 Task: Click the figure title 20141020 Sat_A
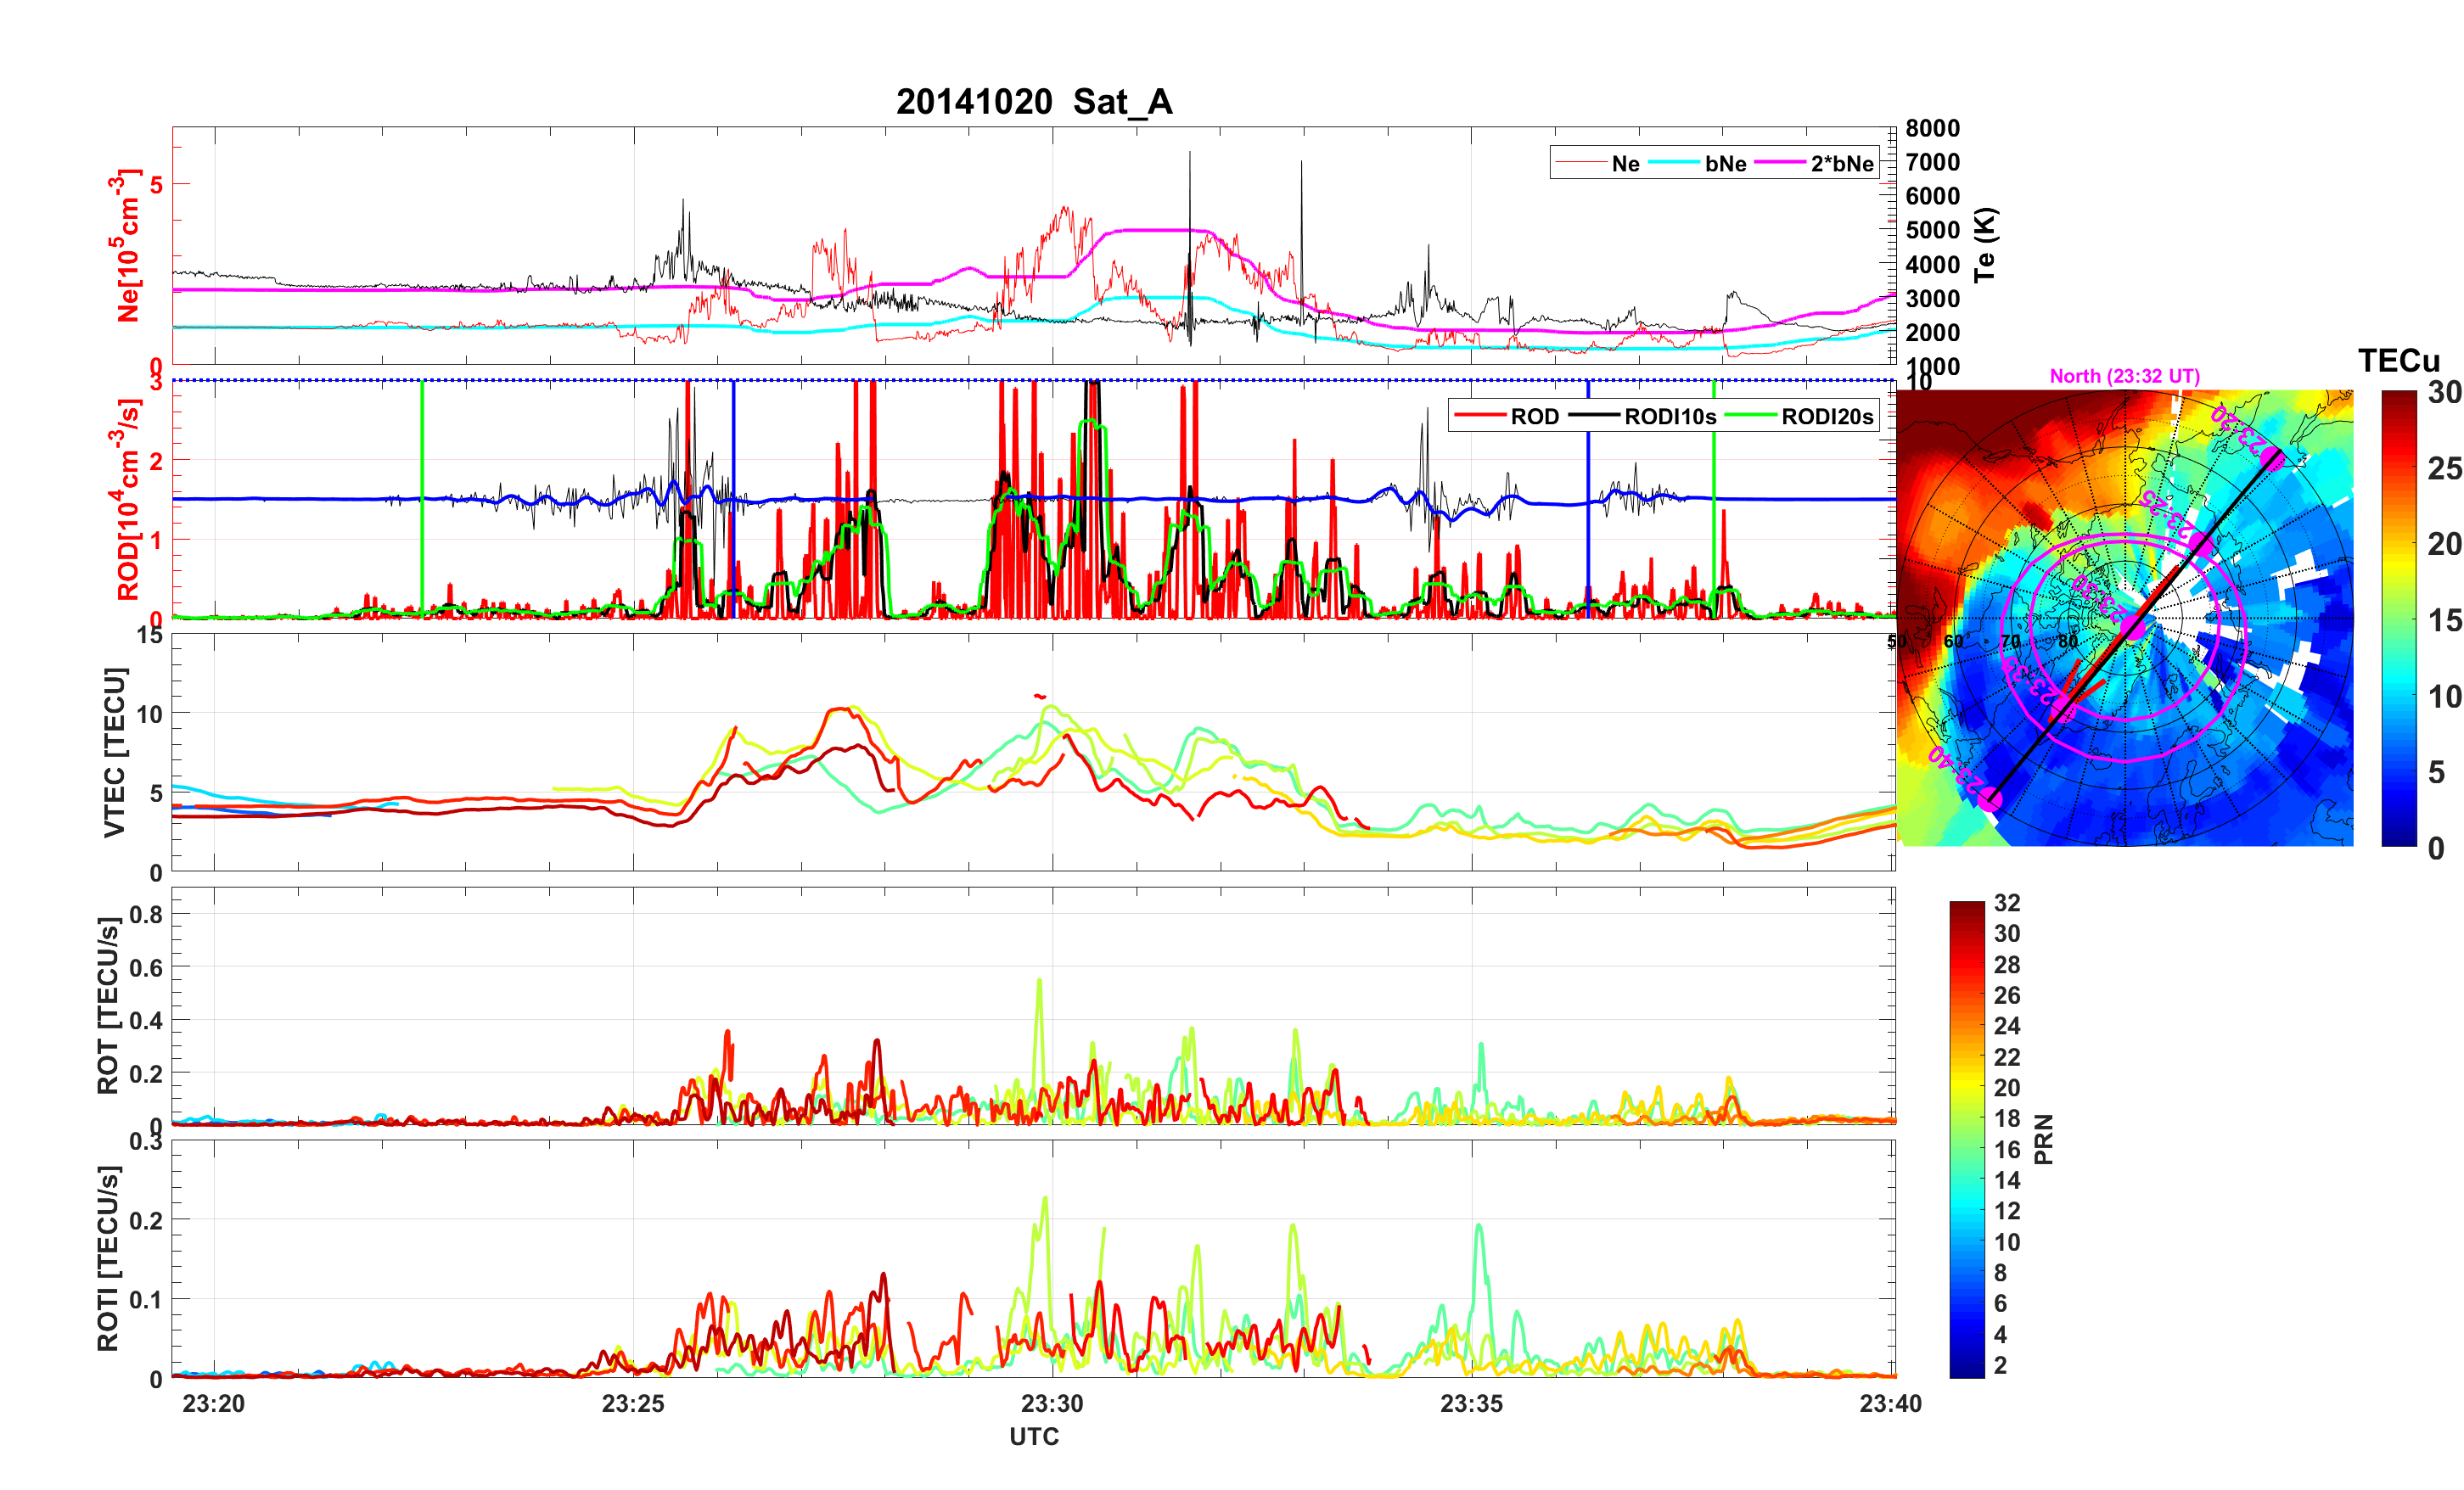pos(1033,101)
